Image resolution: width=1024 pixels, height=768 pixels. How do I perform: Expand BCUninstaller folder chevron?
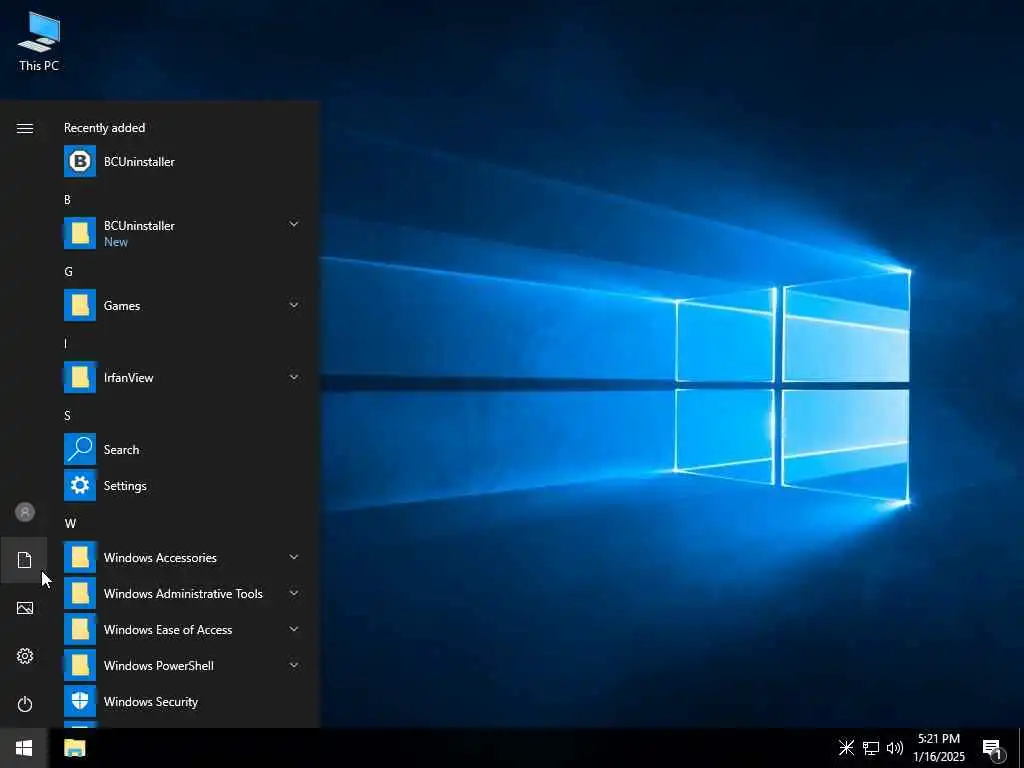click(x=294, y=225)
